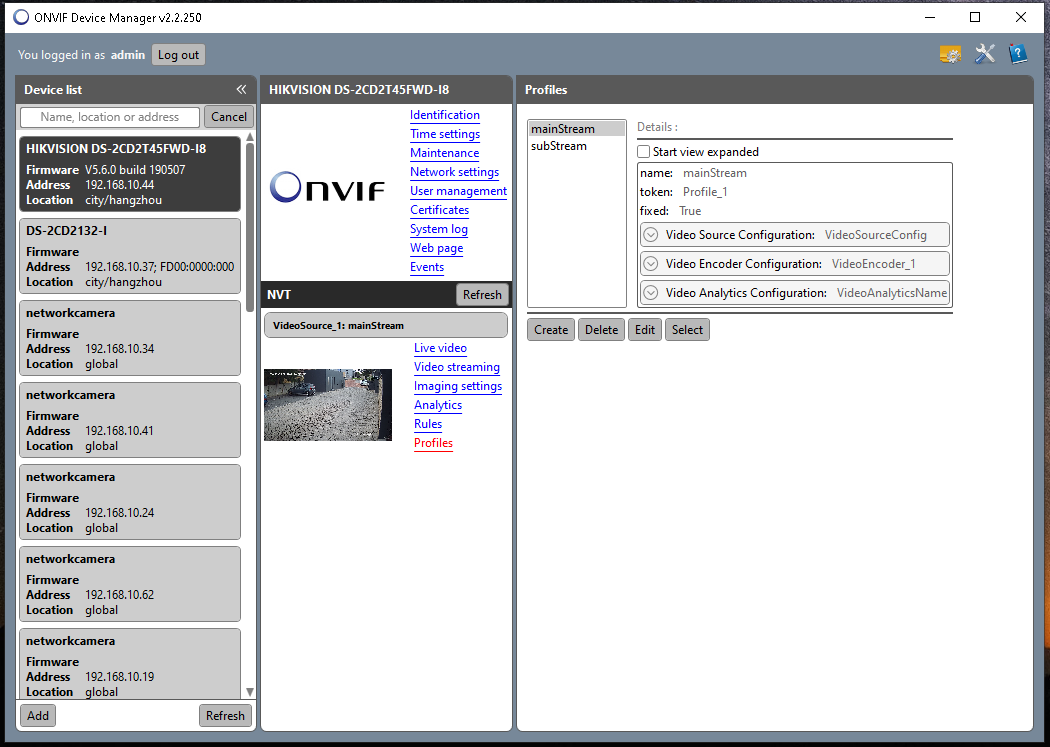Screen dimensions: 1050x747
Task: Open the Video streaming link
Action: [457, 367]
